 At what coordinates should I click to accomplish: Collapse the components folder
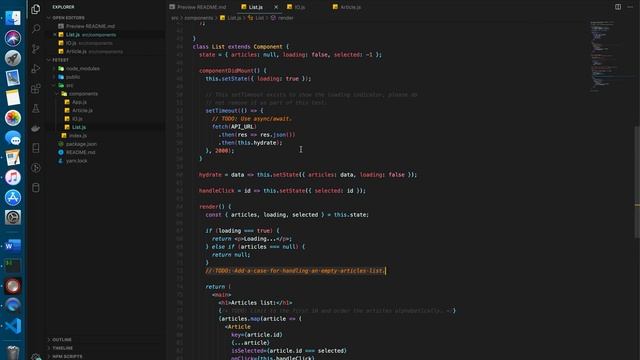83,94
